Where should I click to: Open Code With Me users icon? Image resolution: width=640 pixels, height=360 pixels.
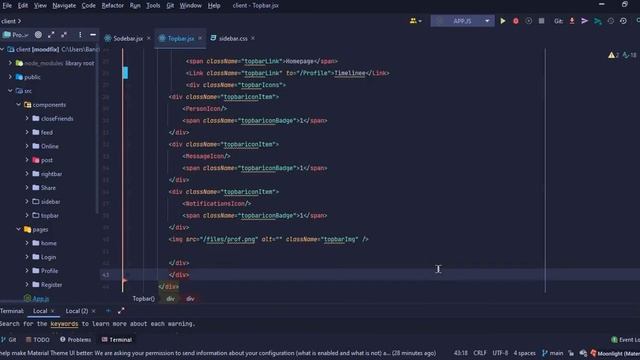coord(415,21)
